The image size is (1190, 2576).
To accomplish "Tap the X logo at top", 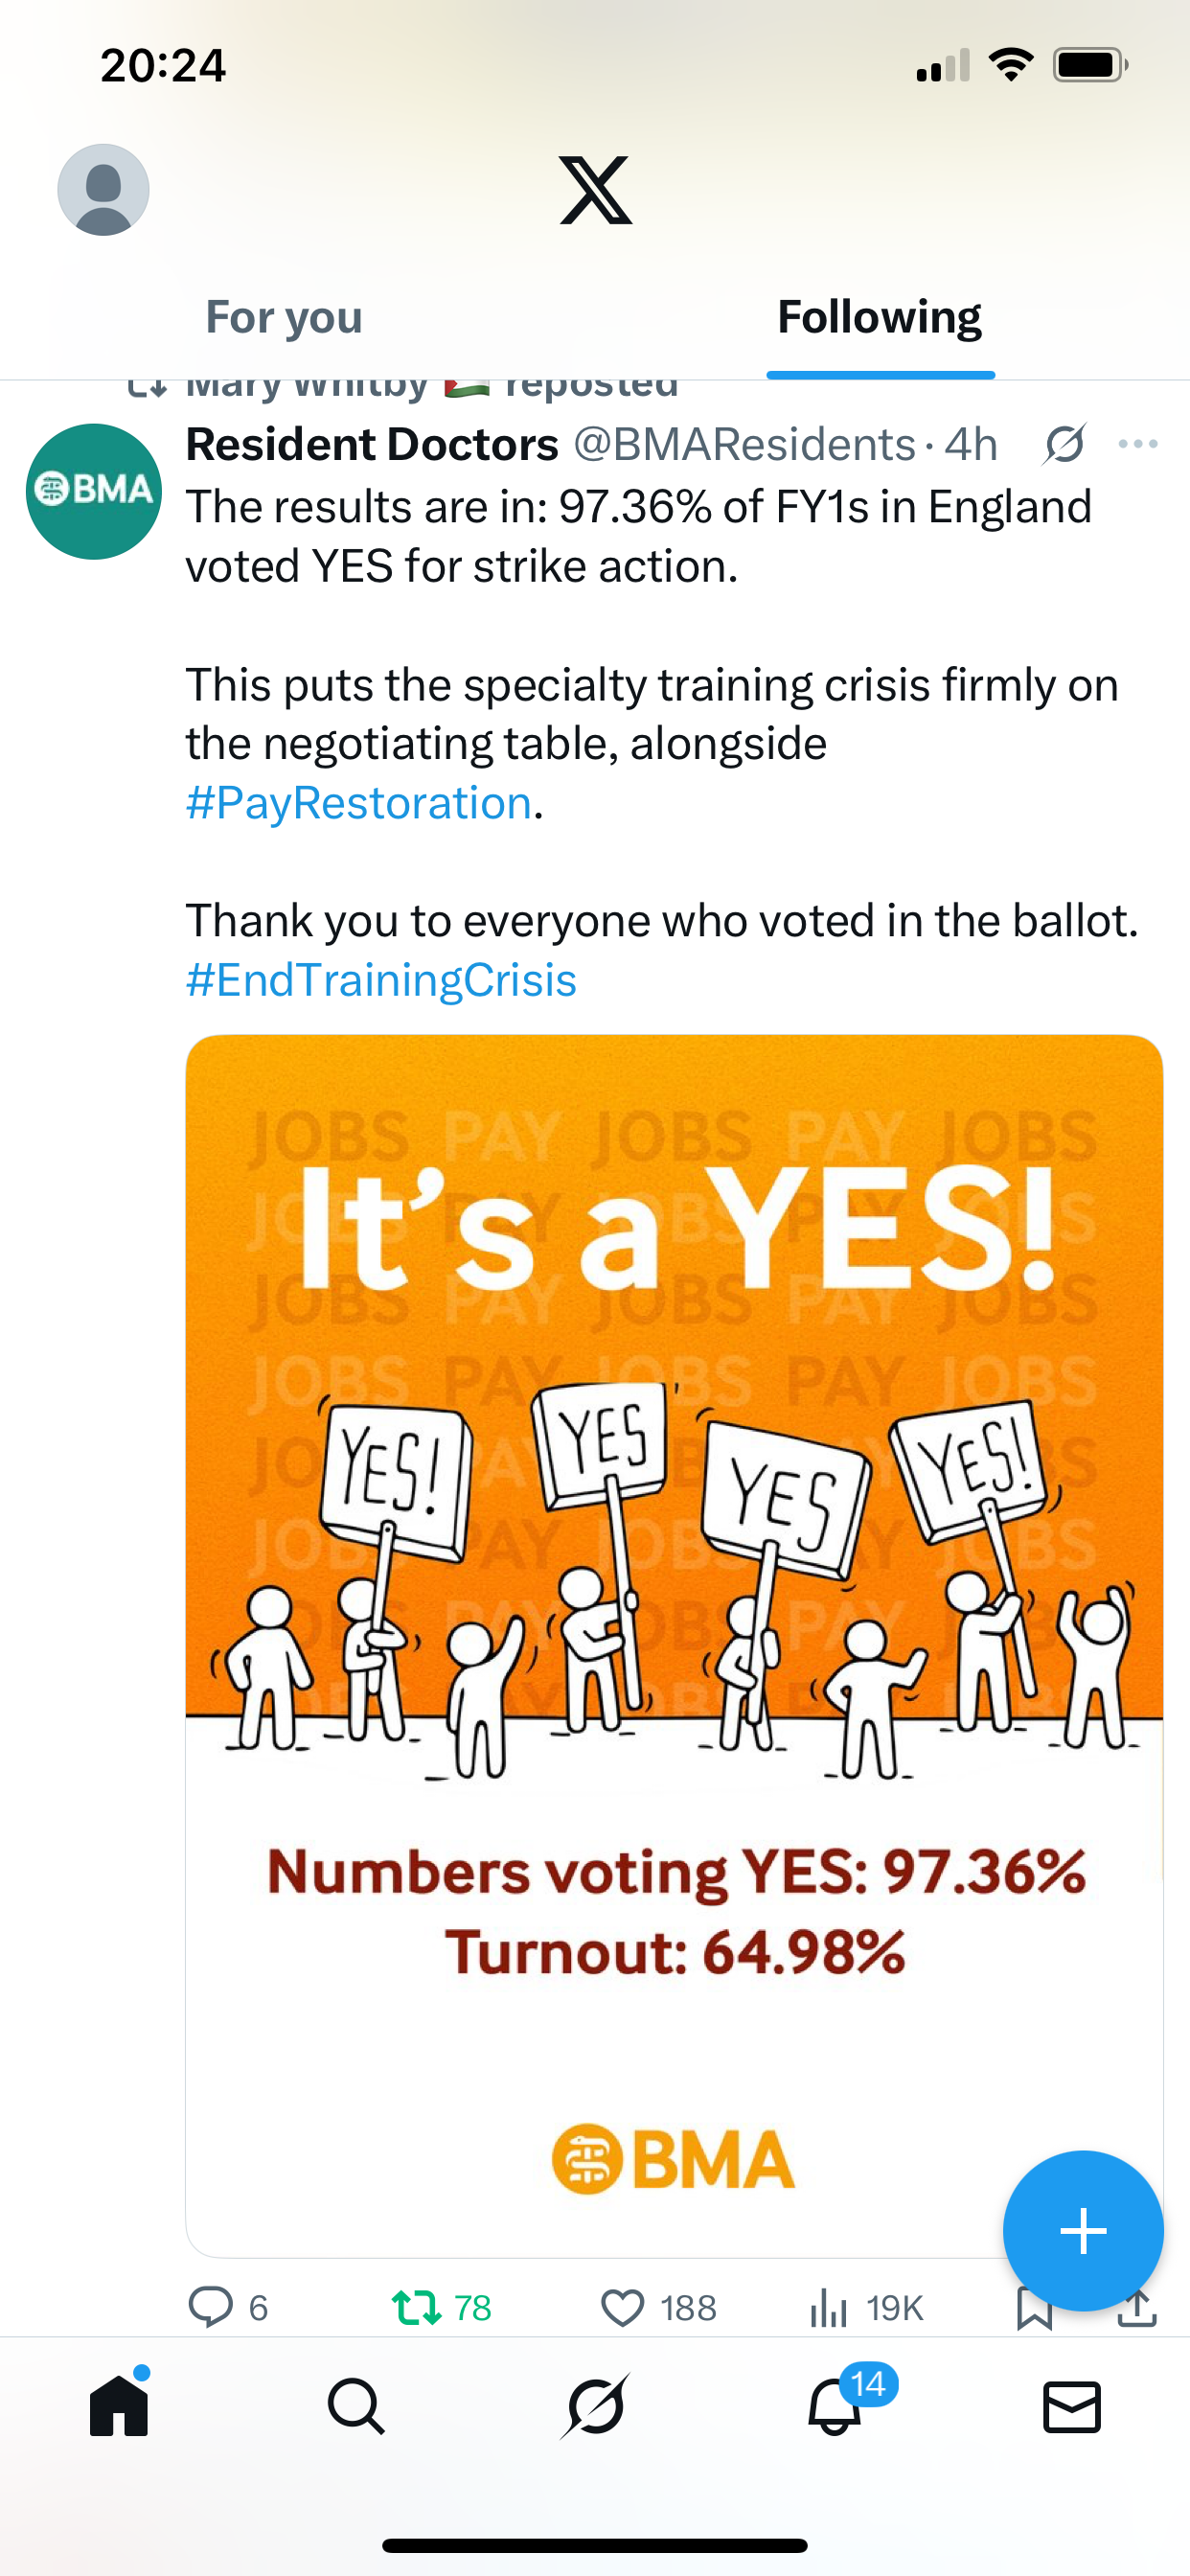I will [595, 190].
